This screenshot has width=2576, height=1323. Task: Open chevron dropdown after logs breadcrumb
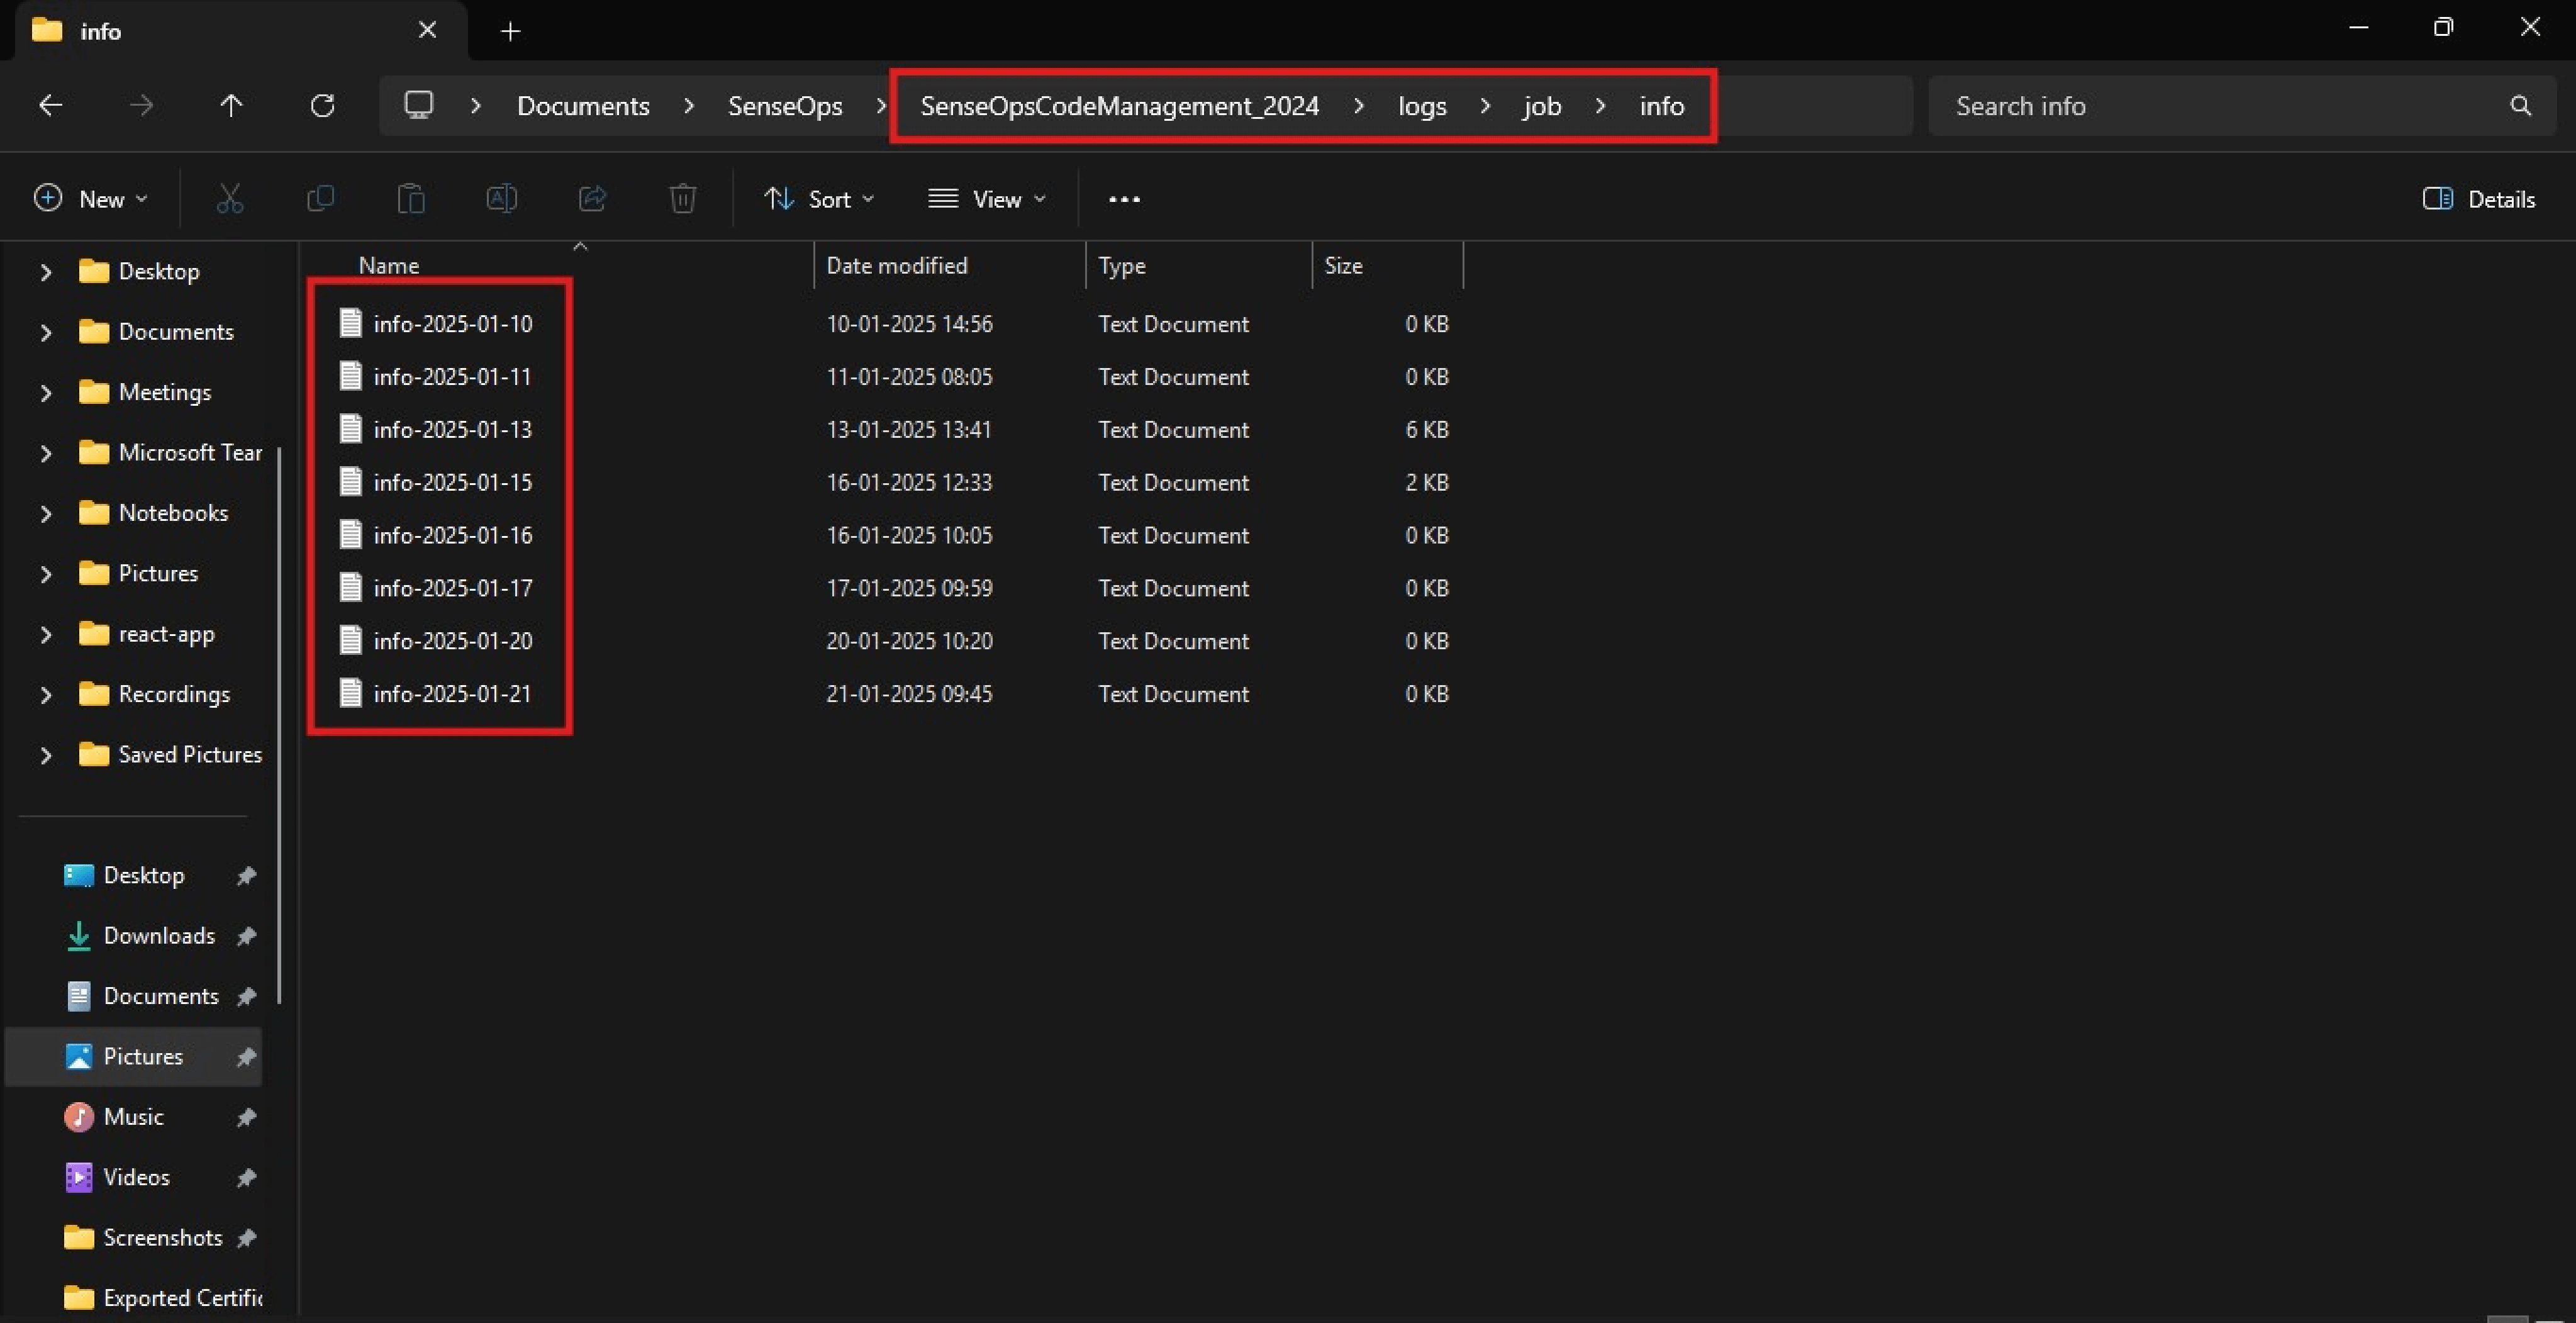pos(1485,105)
